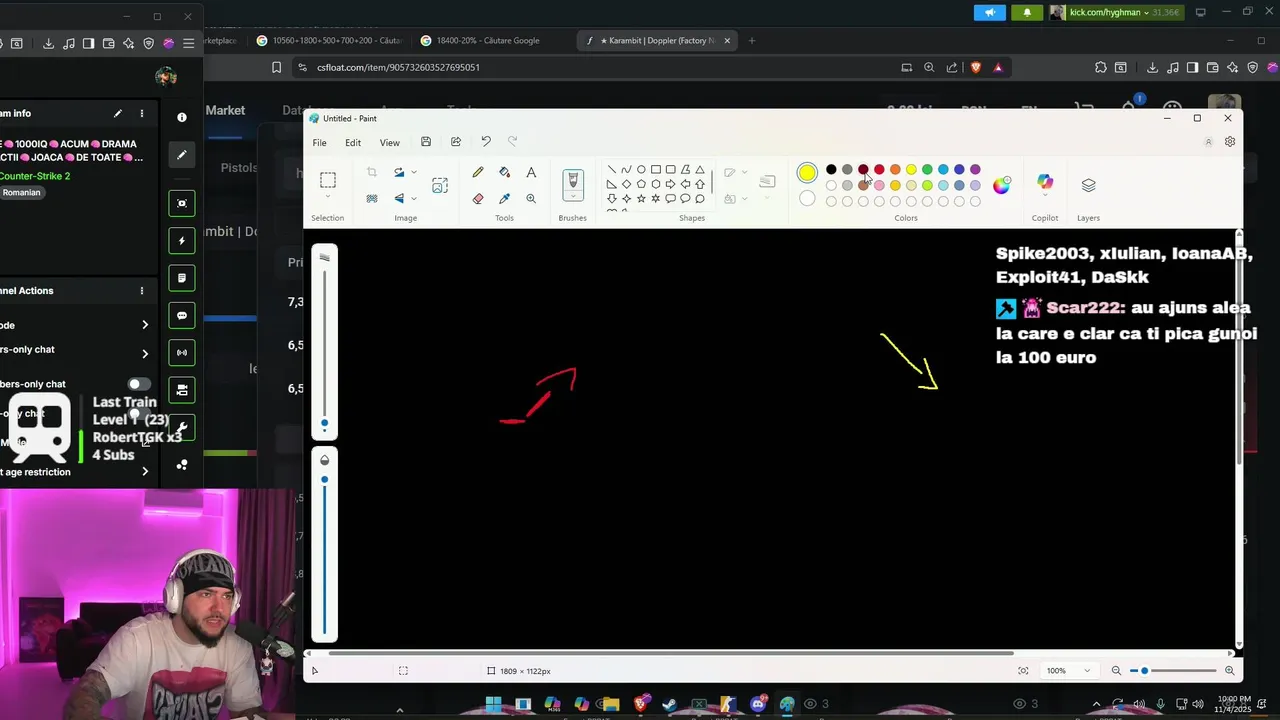Click the pencil edit icon beside stream info
Screen dimensions: 1280x720
point(117,114)
